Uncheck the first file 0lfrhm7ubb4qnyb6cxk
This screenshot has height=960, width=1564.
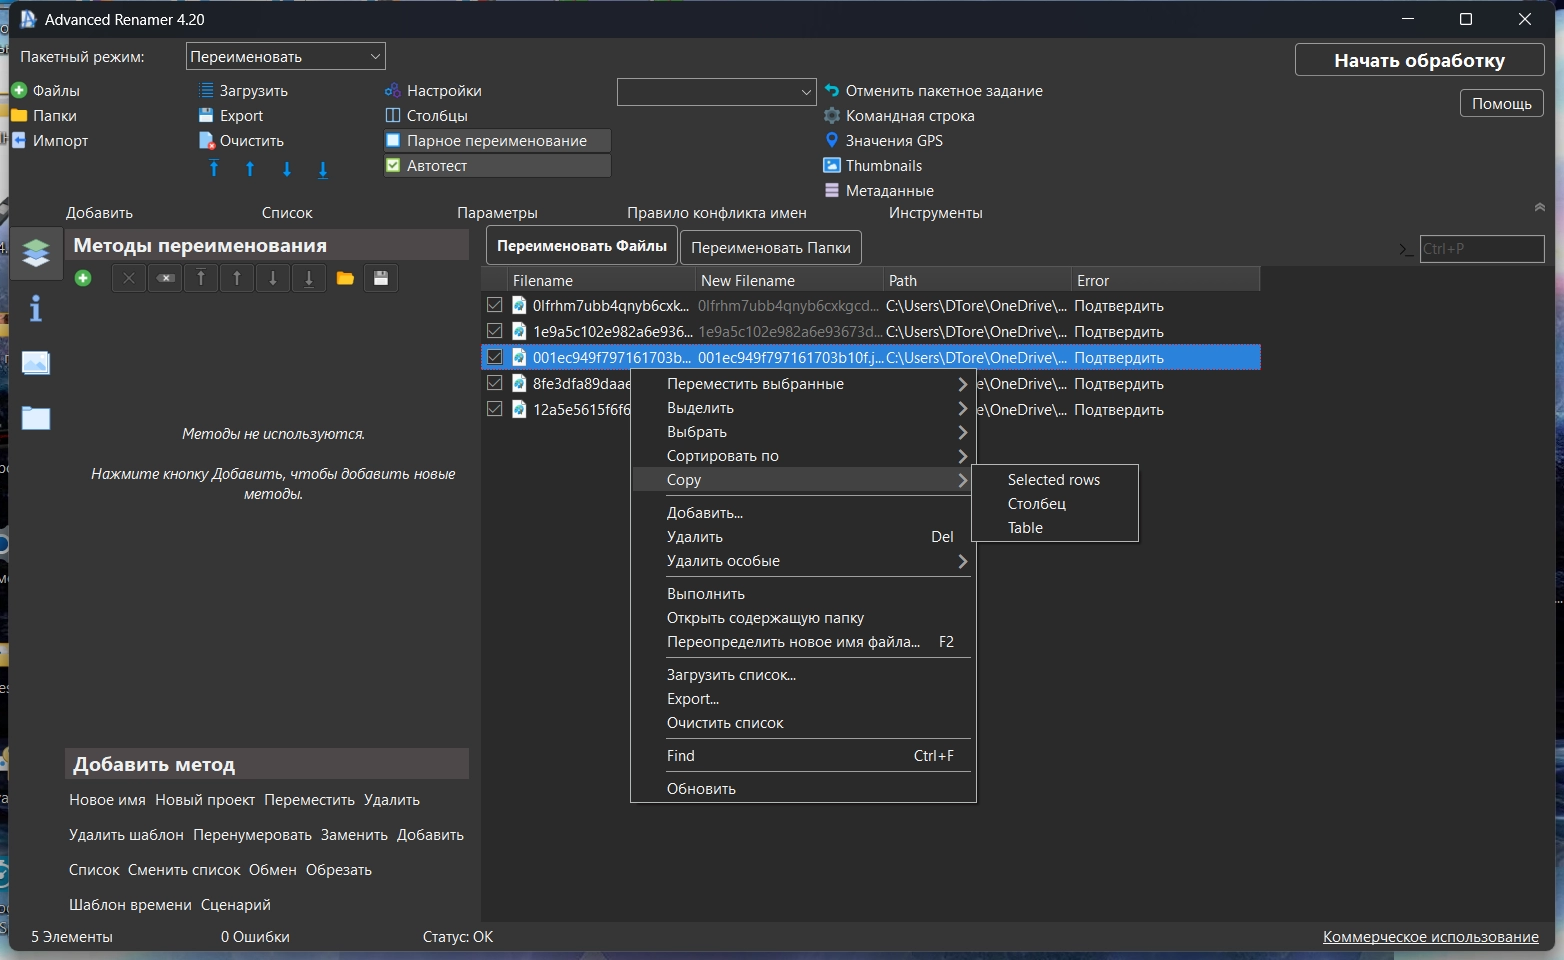coord(494,305)
